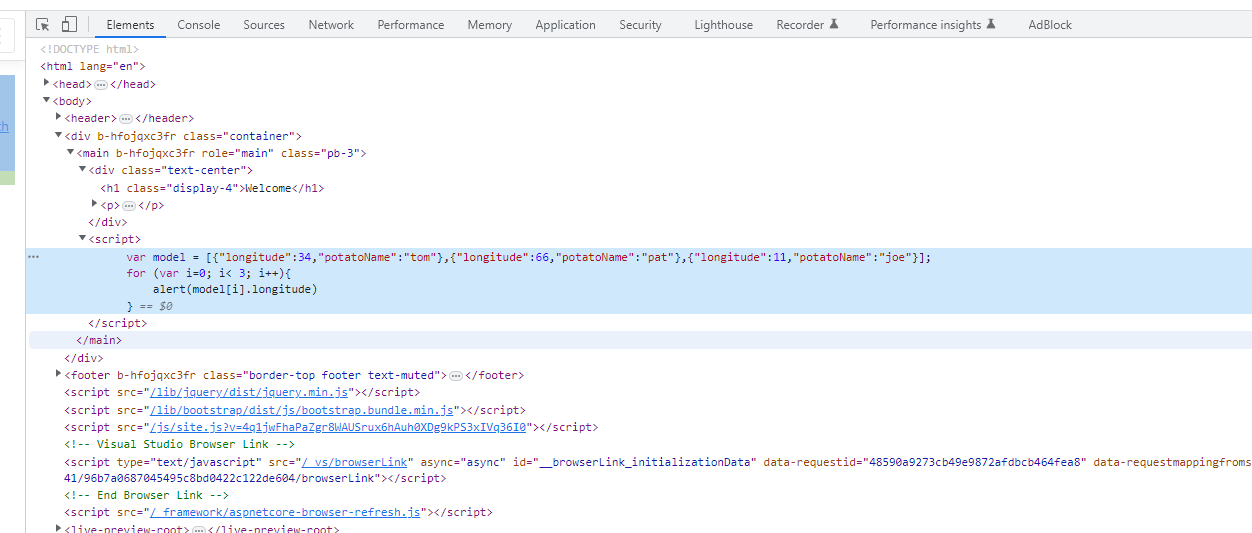Expand the head element node
Image resolution: width=1252 pixels, height=533 pixels.
pos(46,84)
